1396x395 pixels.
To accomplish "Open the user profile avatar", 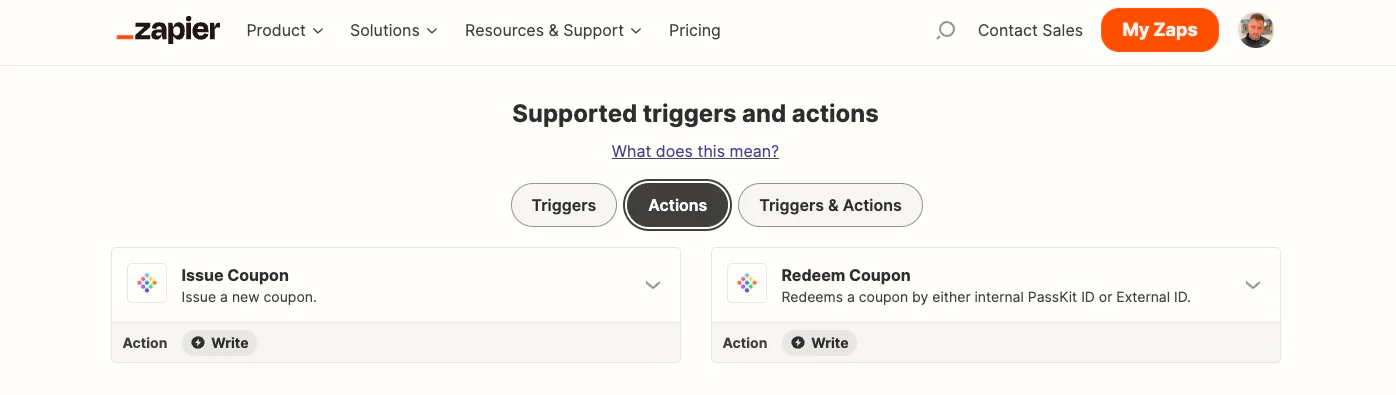I will pos(1256,30).
